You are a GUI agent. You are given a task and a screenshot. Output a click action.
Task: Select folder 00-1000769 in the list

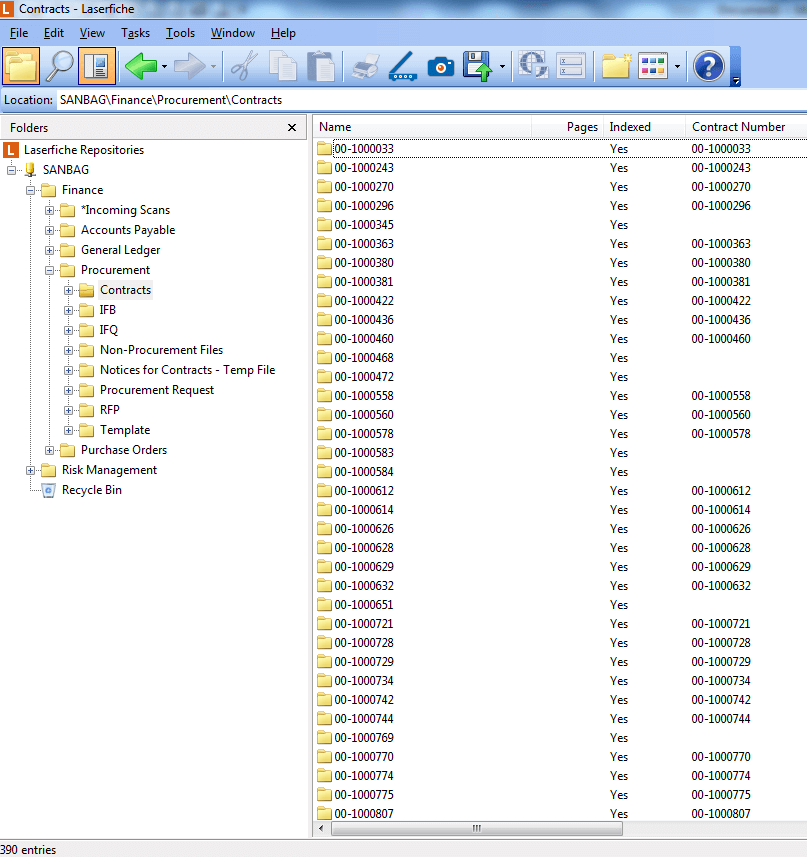point(364,738)
